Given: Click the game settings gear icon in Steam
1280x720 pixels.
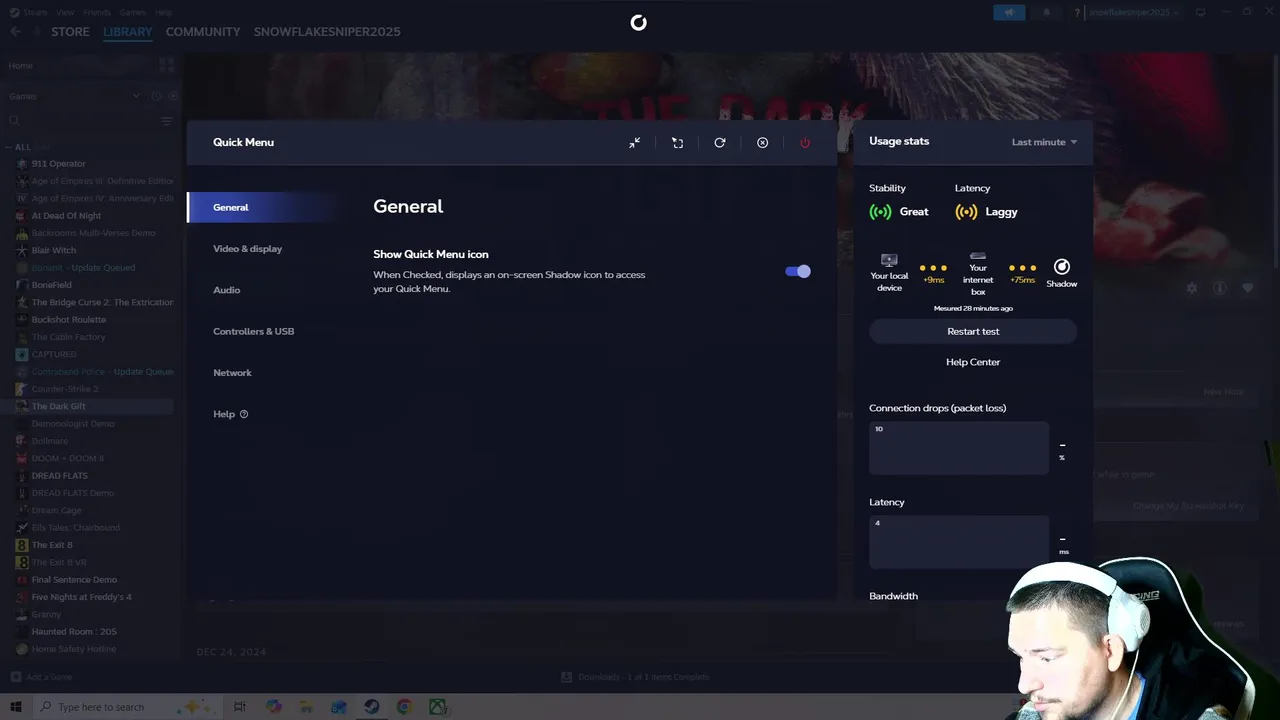Looking at the screenshot, I should pos(1192,288).
